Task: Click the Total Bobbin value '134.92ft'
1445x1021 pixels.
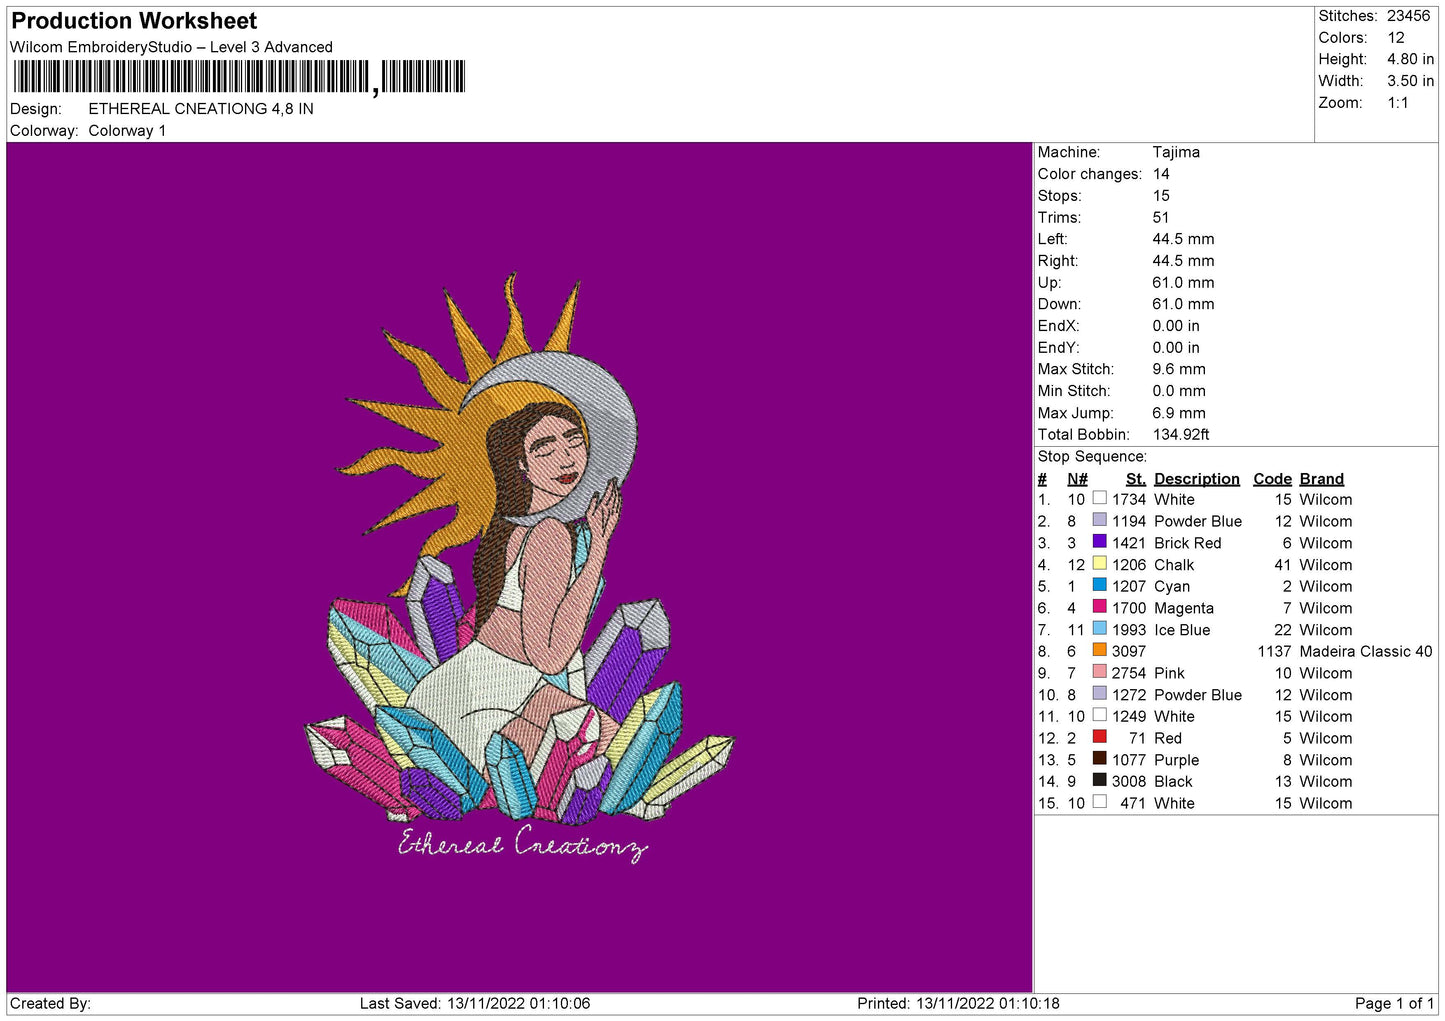Action: (x=1181, y=434)
